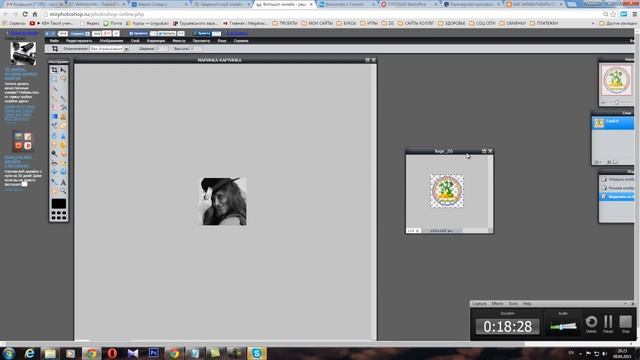This screenshot has width=640, height=360.
Task: Click the Ширина width input field
Action: 162,49
